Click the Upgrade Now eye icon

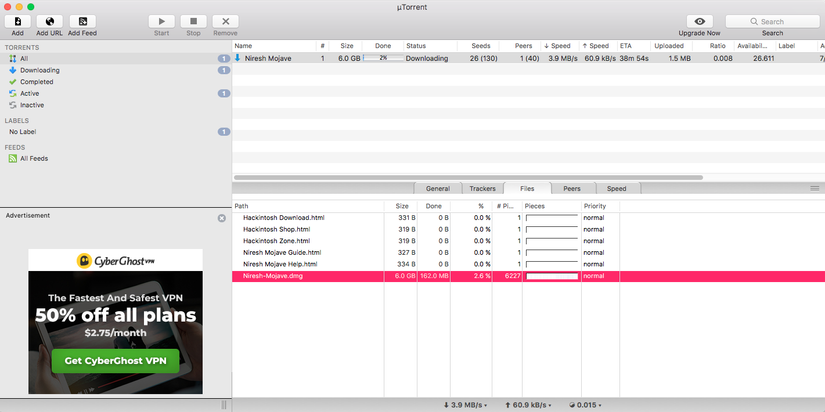tap(699, 22)
